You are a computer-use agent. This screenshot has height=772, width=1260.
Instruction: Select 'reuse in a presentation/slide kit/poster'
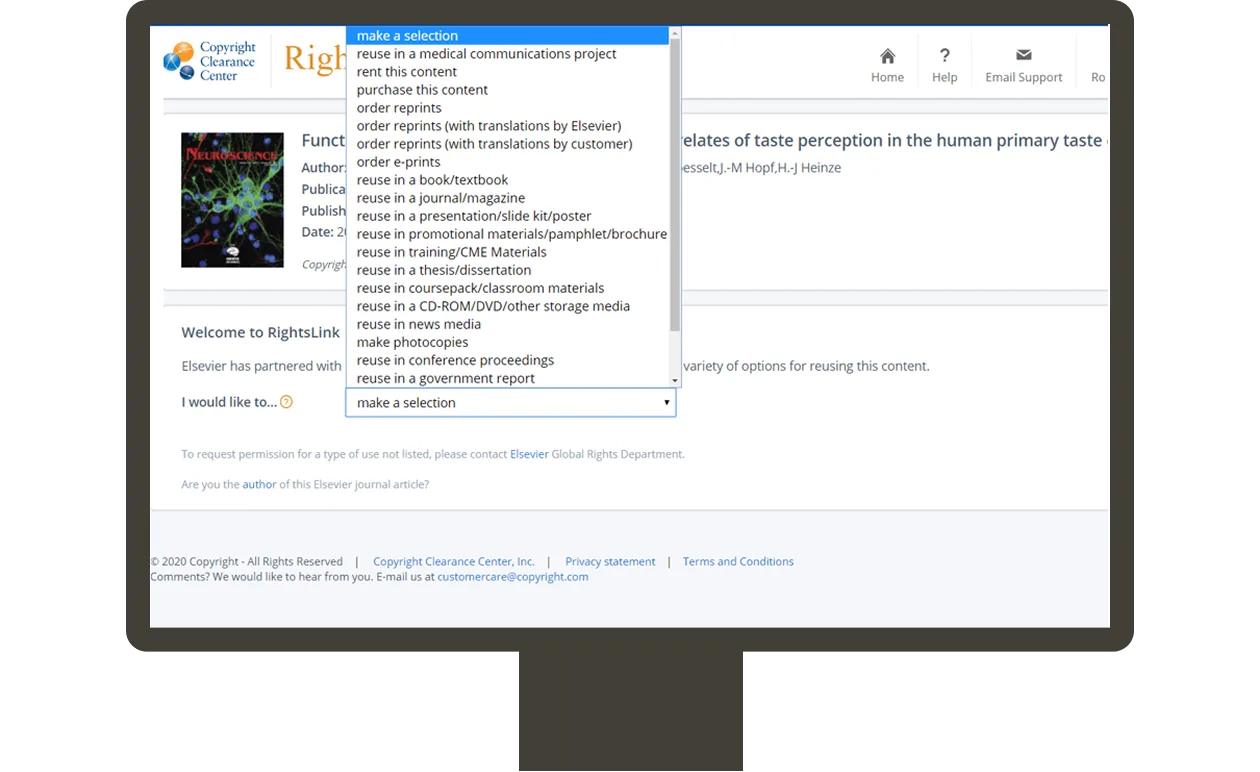tap(507, 216)
